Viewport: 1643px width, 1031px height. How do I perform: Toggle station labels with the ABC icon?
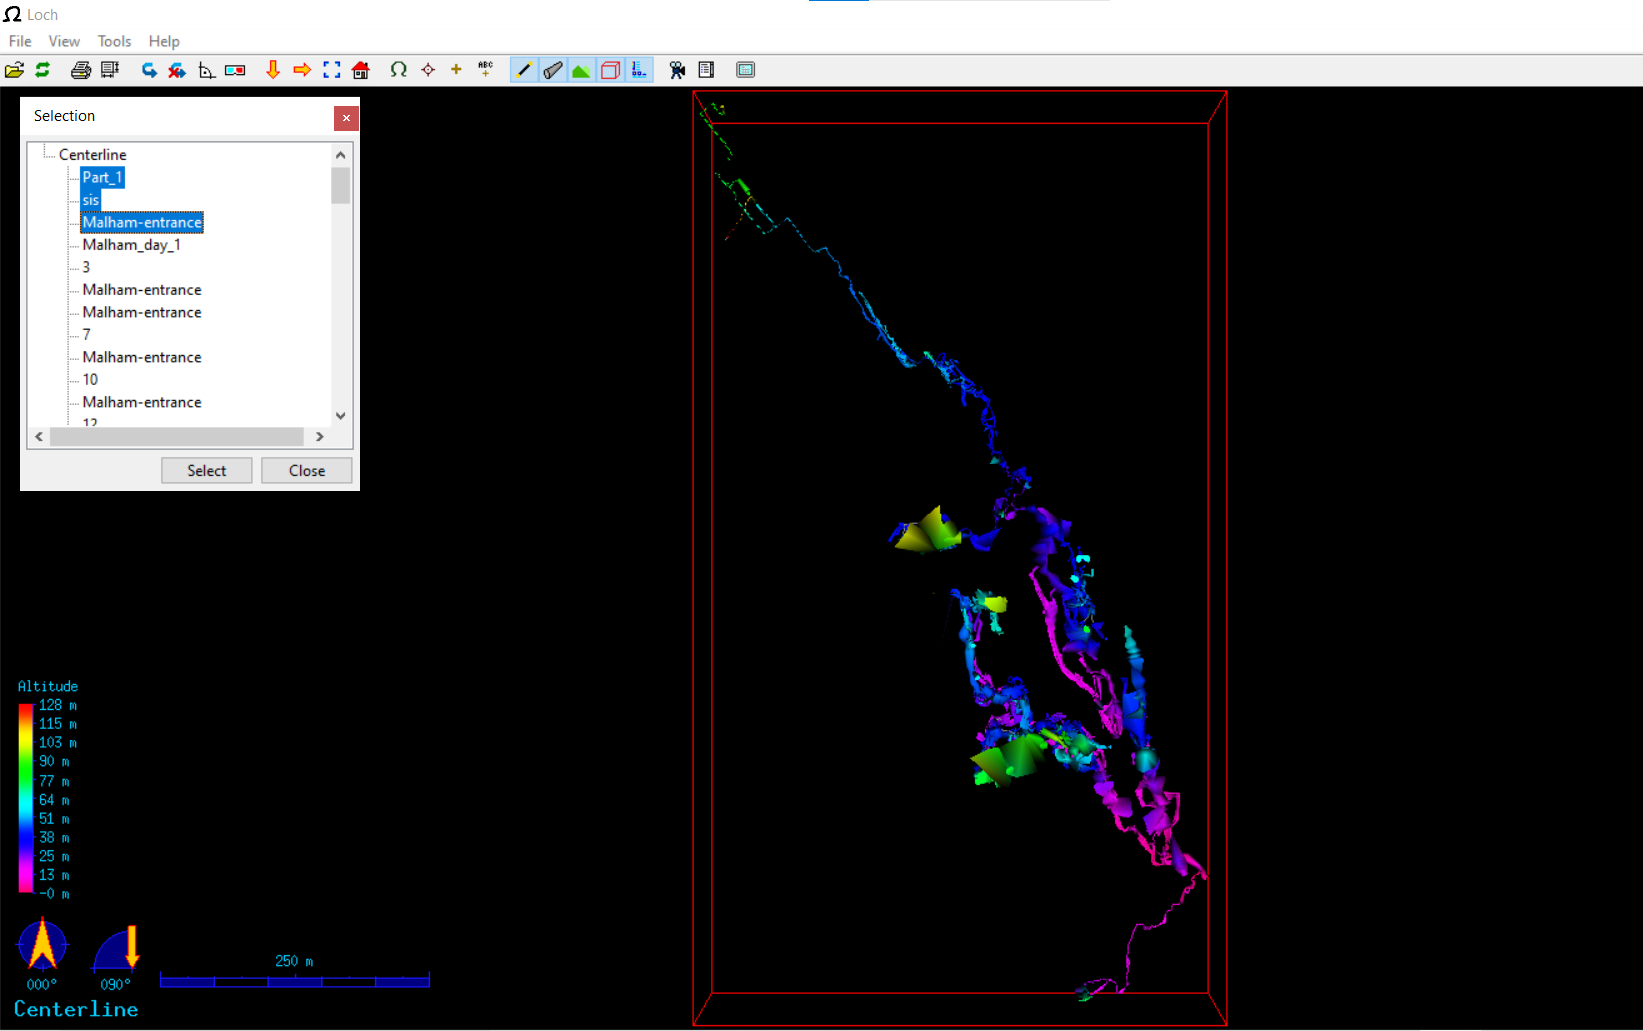pos(485,70)
